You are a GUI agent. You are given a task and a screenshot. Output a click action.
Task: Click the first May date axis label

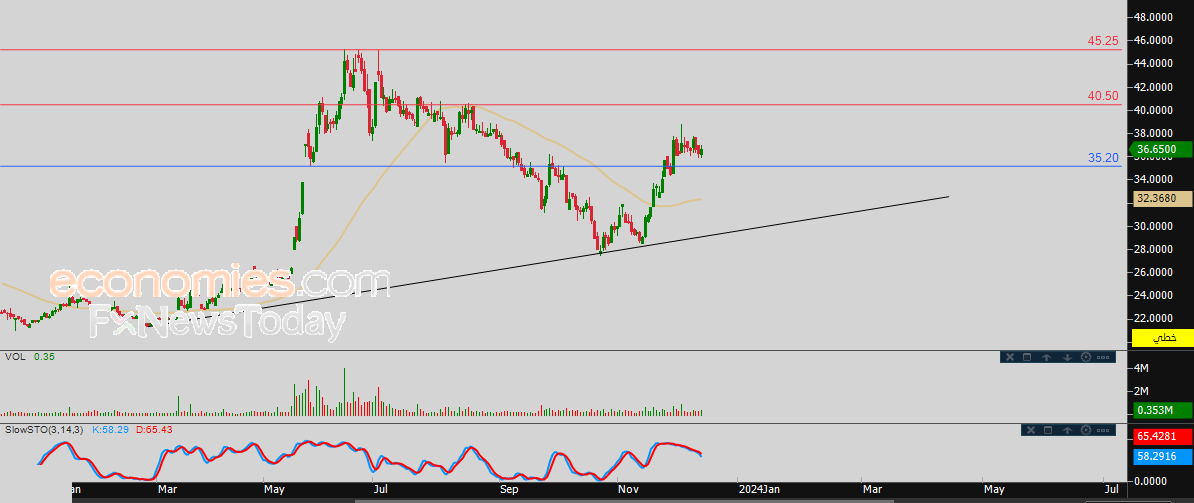coord(274,489)
